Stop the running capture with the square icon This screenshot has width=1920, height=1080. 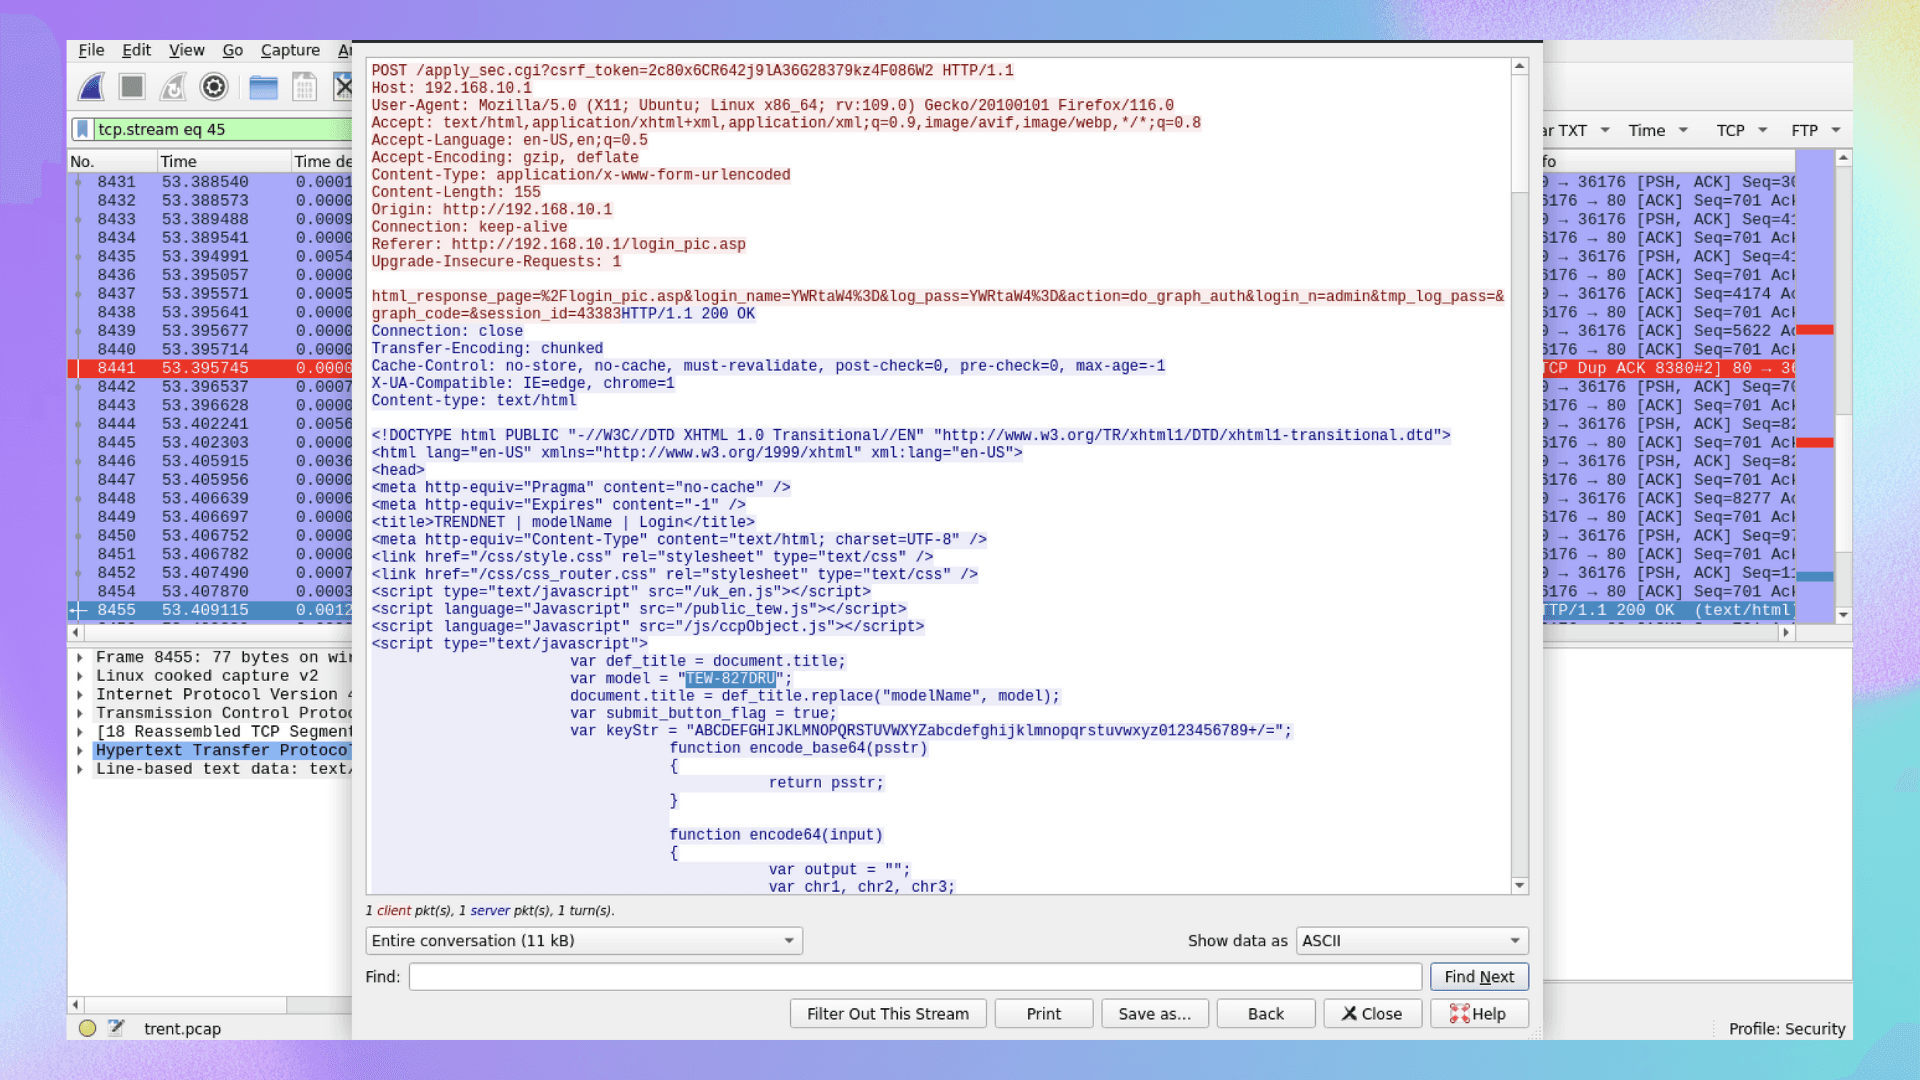coord(132,87)
